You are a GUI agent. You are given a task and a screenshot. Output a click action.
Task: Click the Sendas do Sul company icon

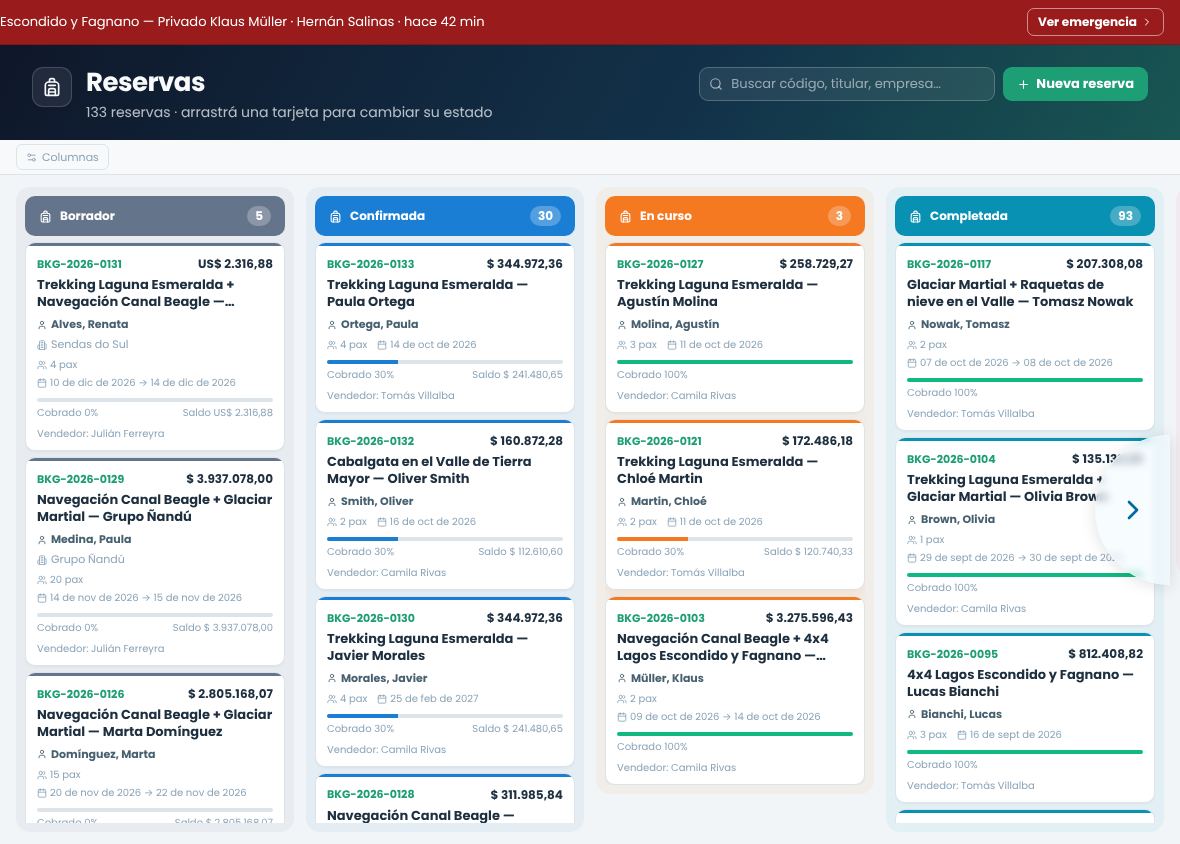click(42, 345)
